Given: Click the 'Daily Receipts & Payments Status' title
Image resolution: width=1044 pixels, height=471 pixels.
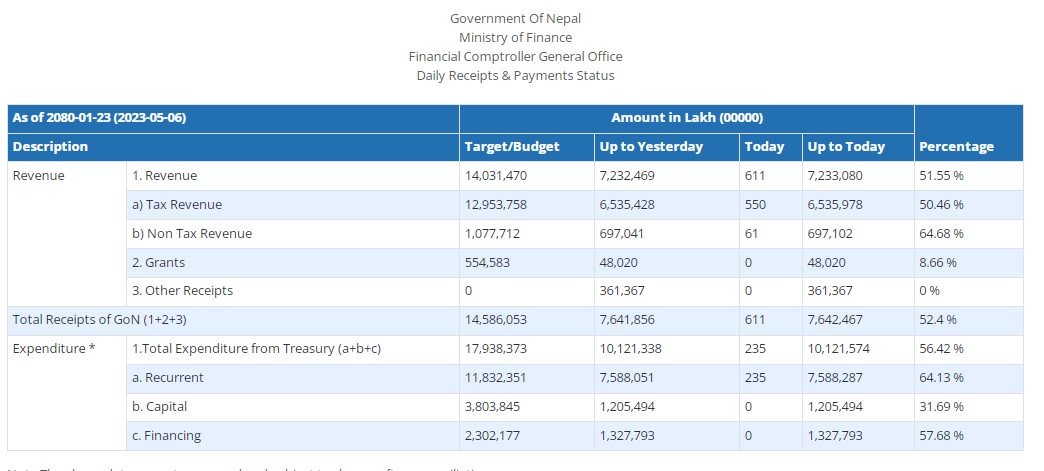Looking at the screenshot, I should 515,76.
